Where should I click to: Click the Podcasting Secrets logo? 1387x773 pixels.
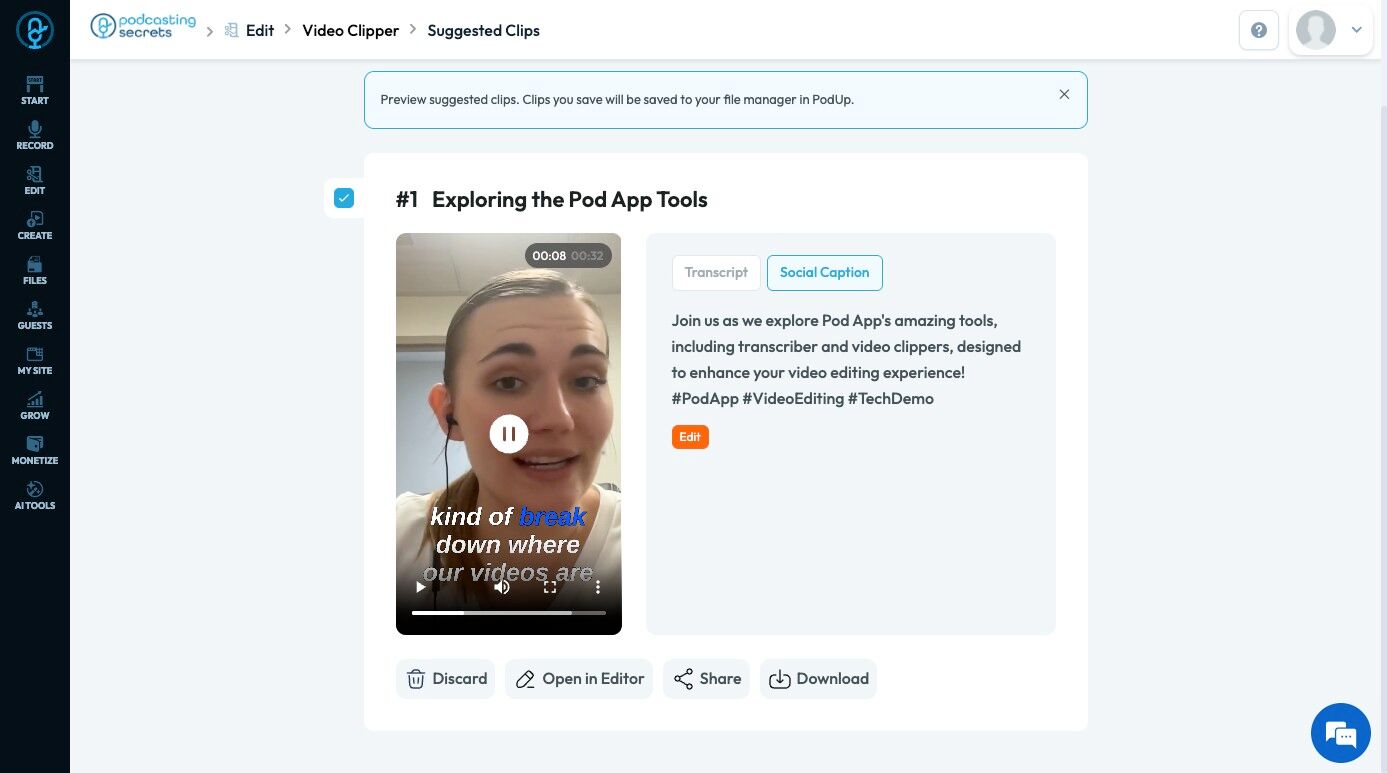143,26
